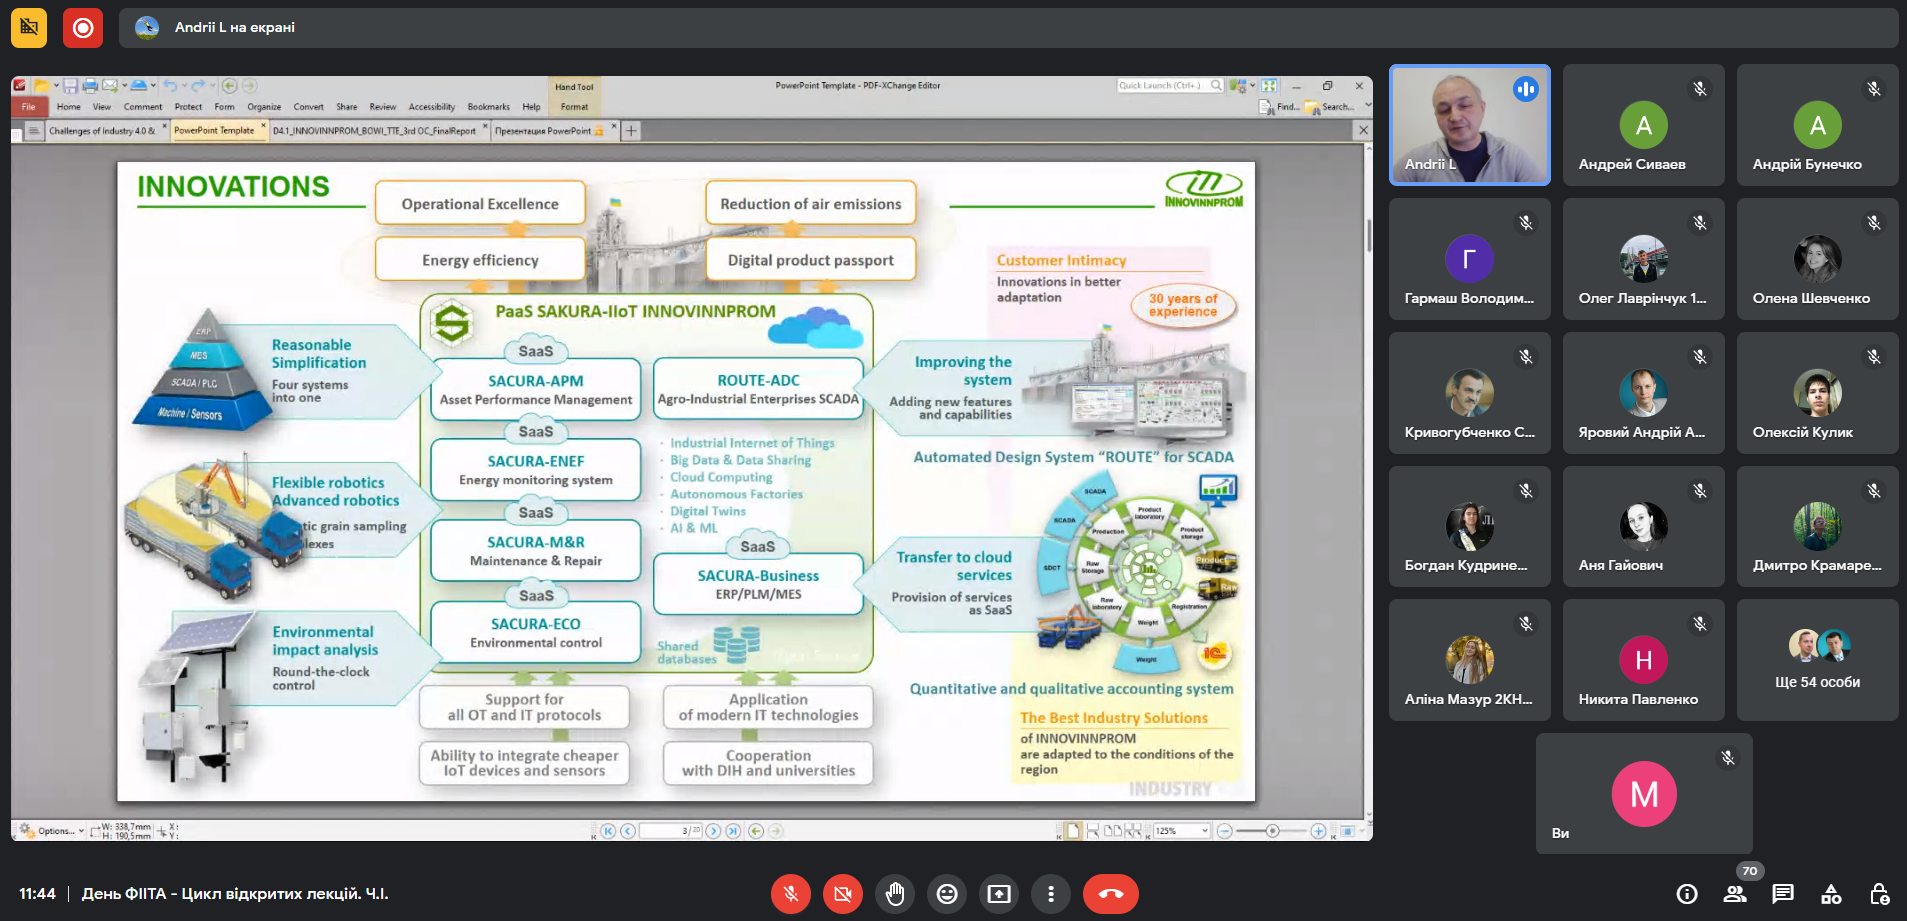Click the Search folder icon in the ribbon
This screenshot has width=1907, height=921.
(x=1312, y=107)
